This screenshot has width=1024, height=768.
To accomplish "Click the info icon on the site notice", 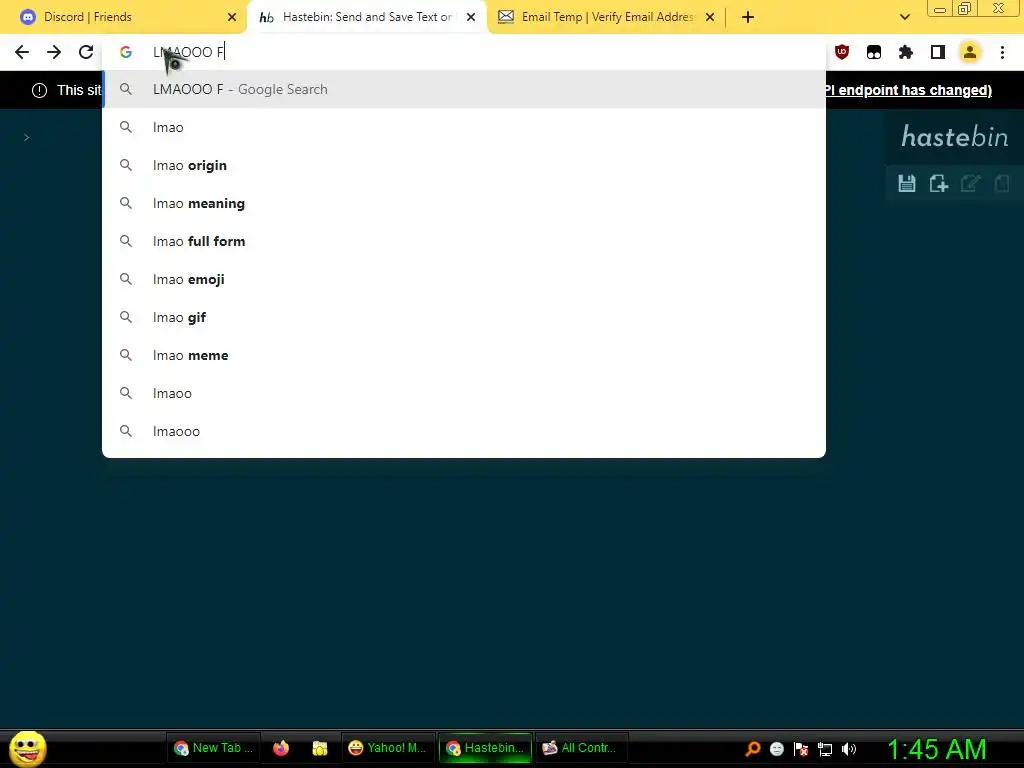I will [x=39, y=90].
